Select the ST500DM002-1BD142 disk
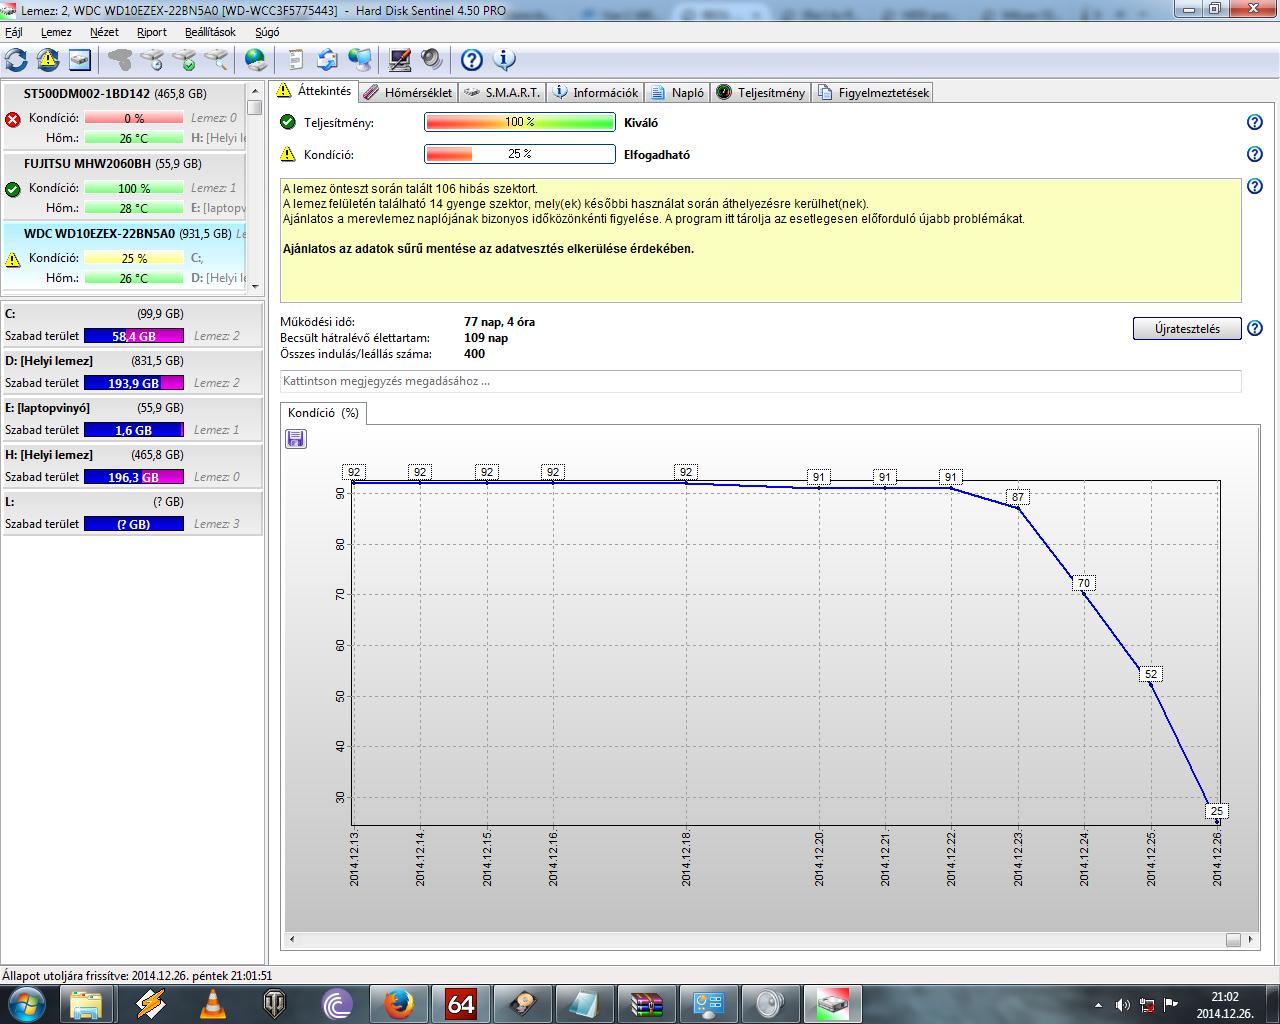This screenshot has width=1280, height=1024. [x=123, y=117]
